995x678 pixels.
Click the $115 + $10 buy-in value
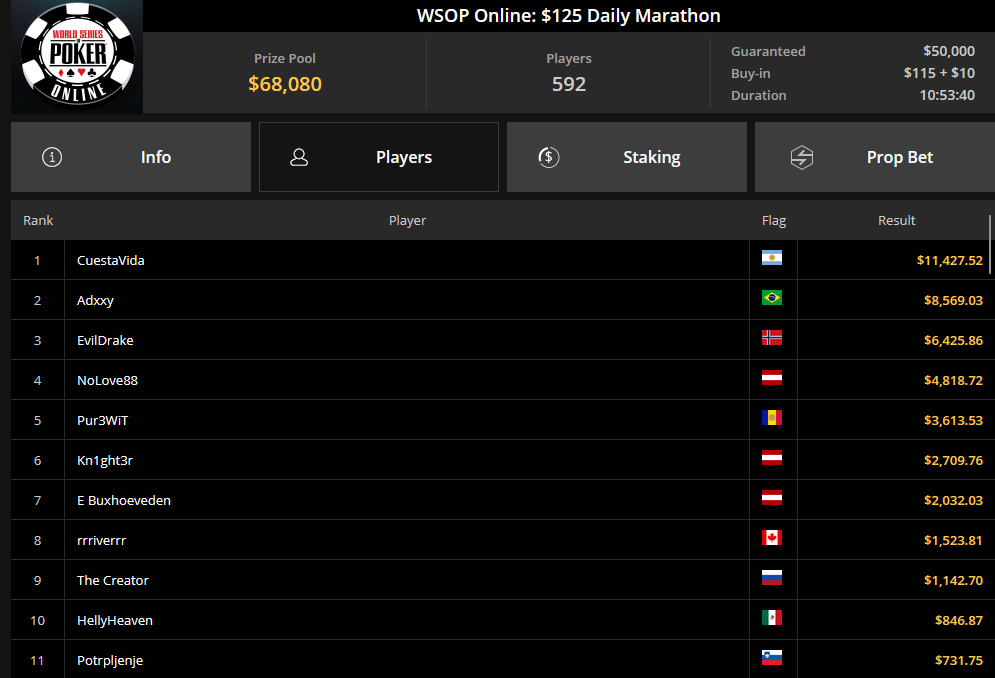pos(939,73)
